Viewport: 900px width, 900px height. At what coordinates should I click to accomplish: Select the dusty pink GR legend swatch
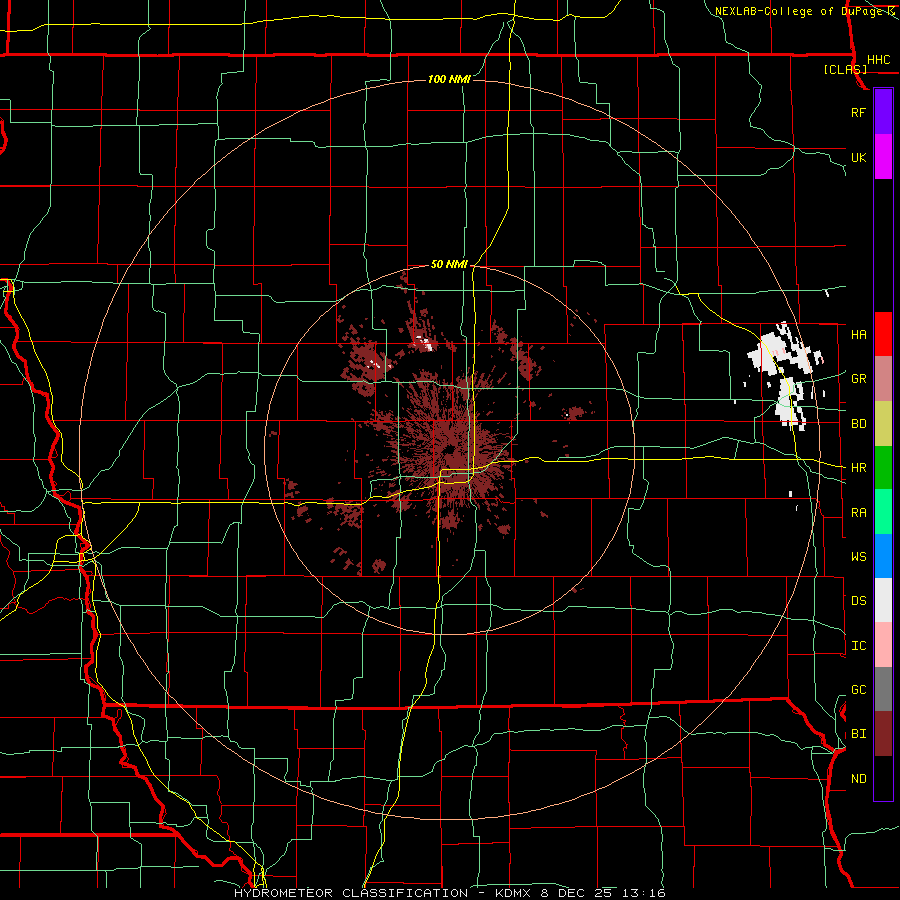883,379
